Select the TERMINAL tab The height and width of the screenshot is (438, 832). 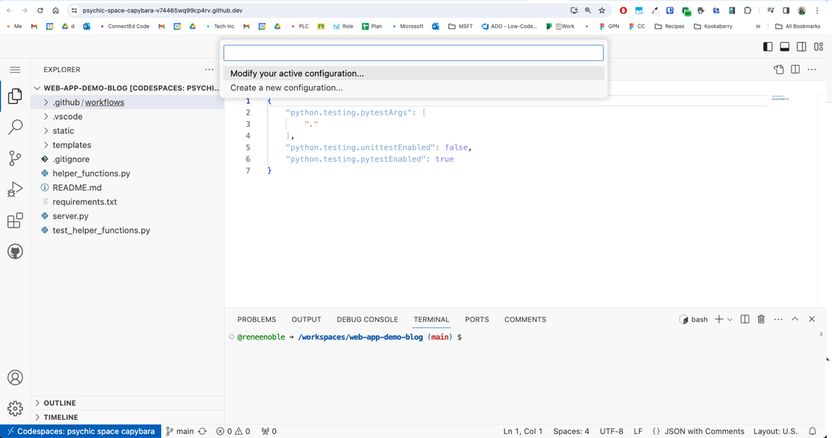tap(431, 319)
